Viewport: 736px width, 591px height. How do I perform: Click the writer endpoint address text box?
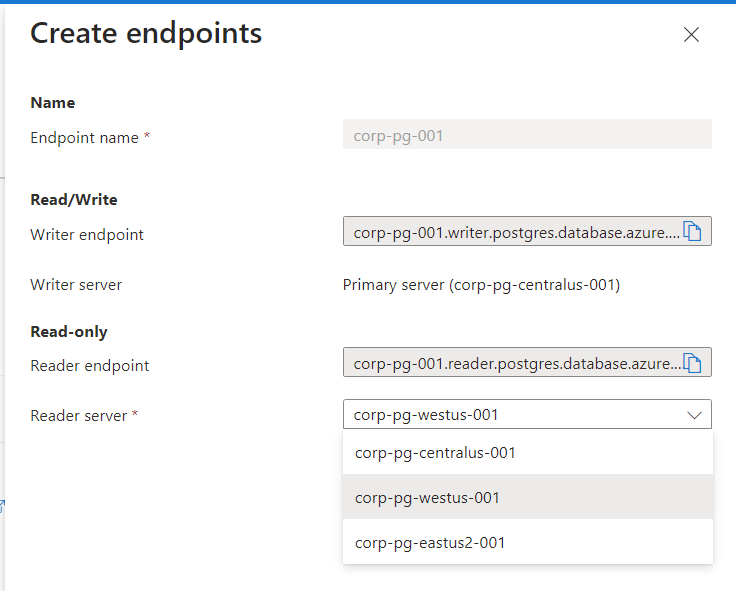513,231
